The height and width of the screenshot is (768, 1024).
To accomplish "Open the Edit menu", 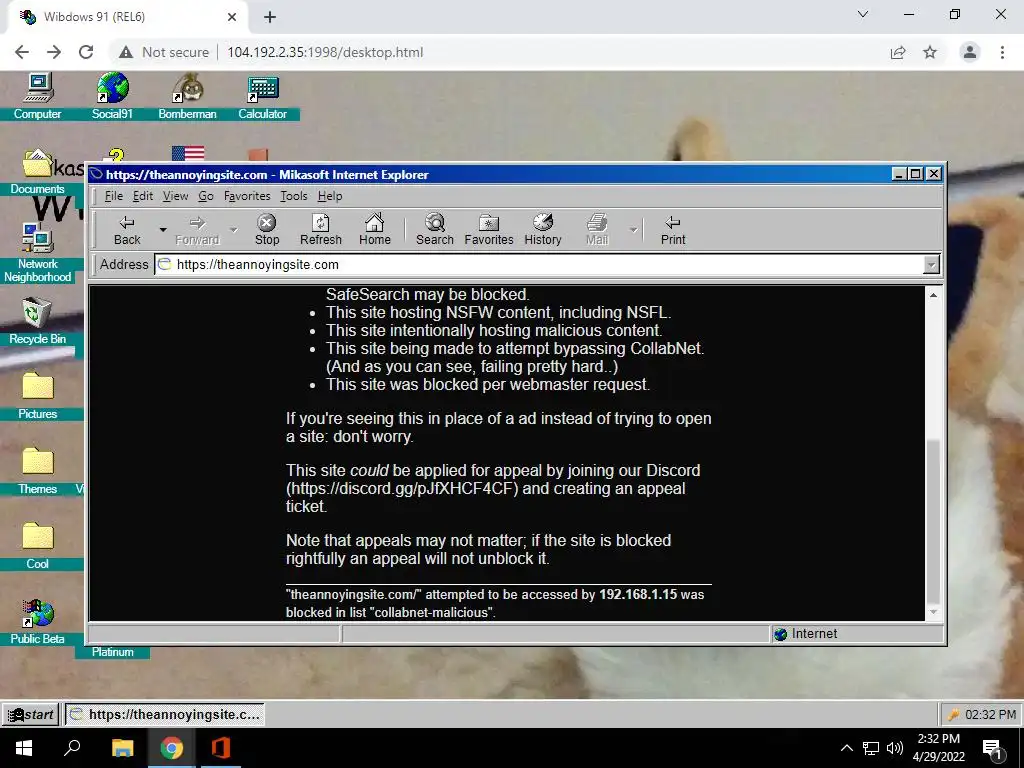I will click(x=142, y=196).
